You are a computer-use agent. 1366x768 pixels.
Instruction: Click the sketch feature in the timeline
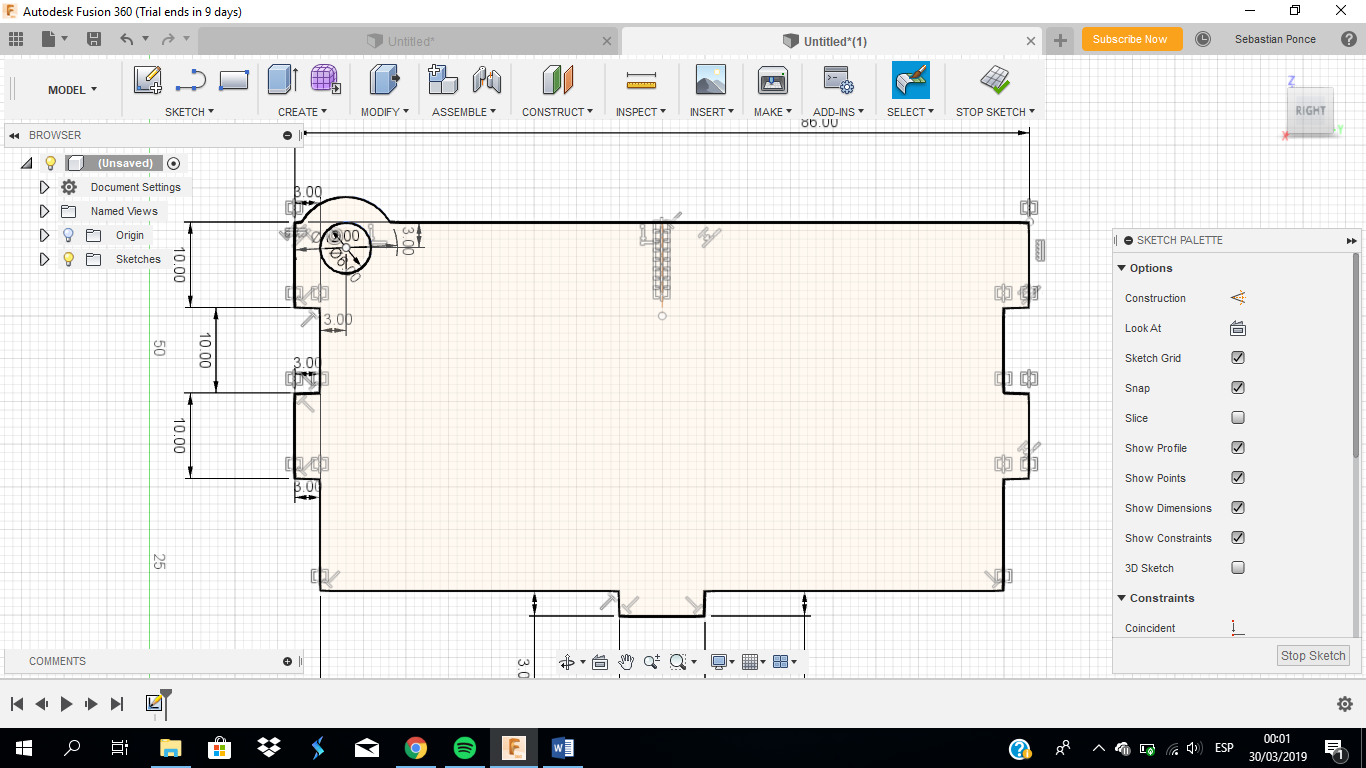(x=154, y=703)
